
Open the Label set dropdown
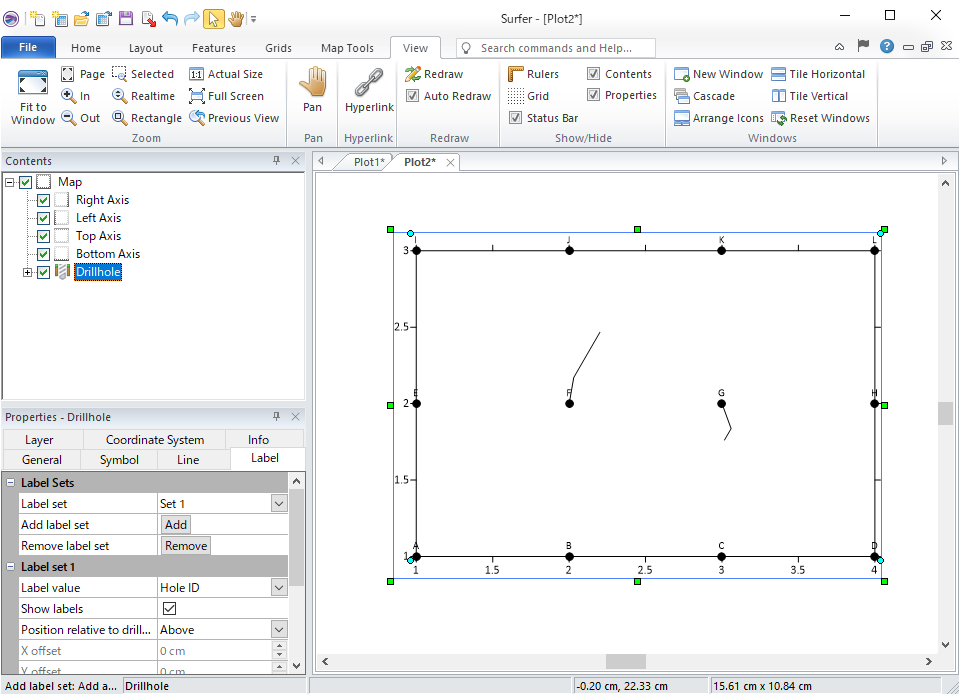point(279,504)
